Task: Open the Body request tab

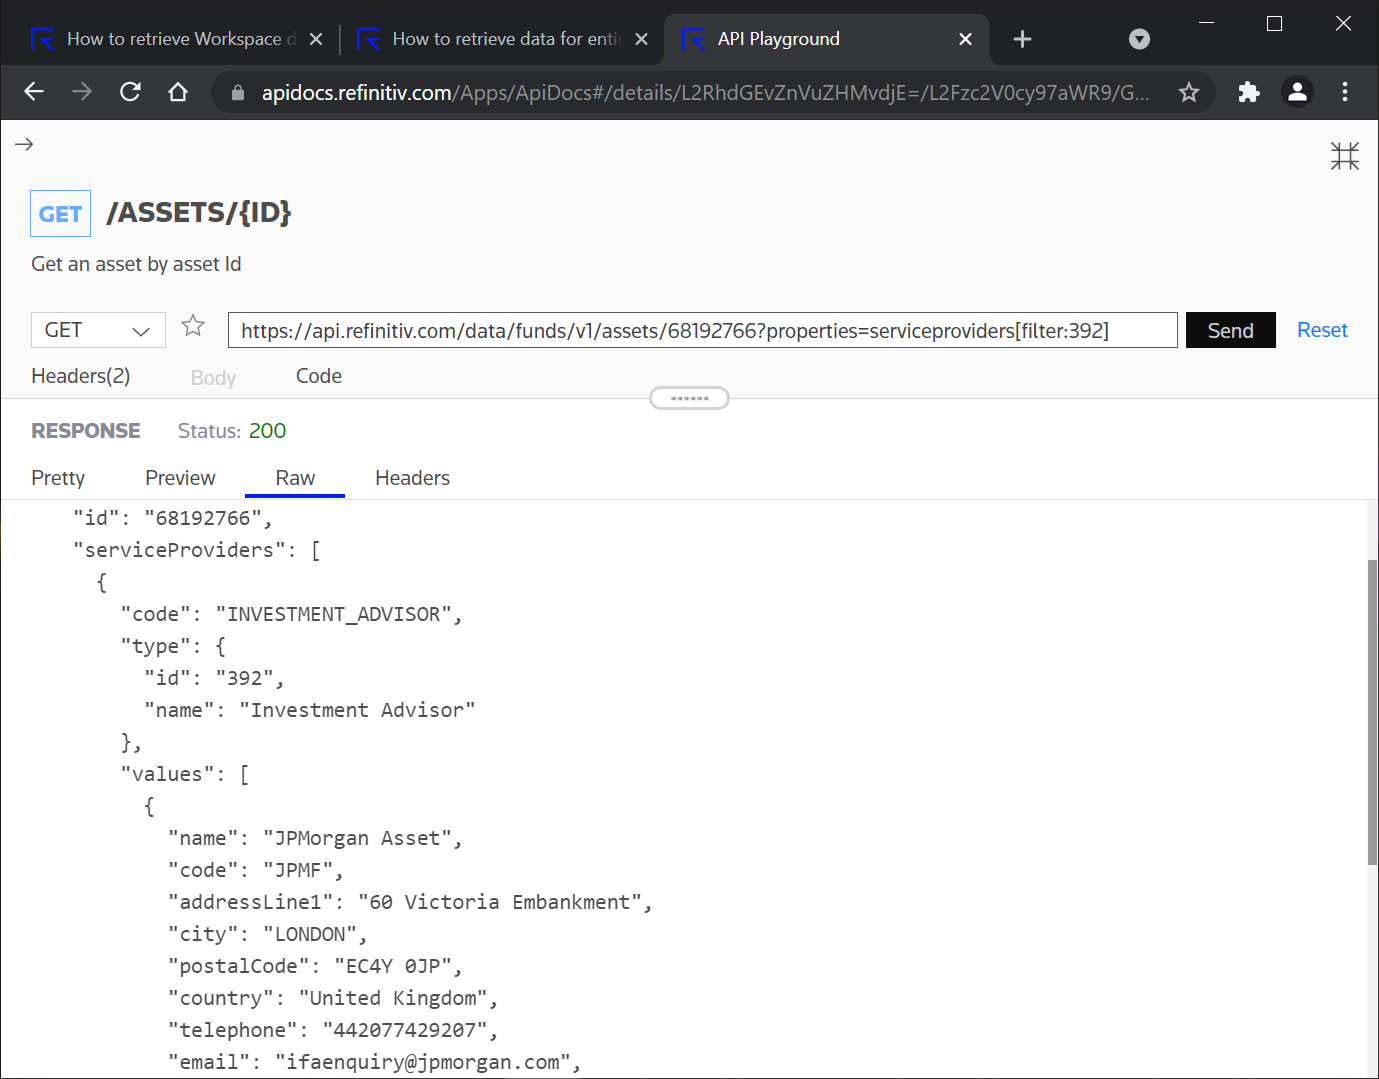Action: click(213, 377)
